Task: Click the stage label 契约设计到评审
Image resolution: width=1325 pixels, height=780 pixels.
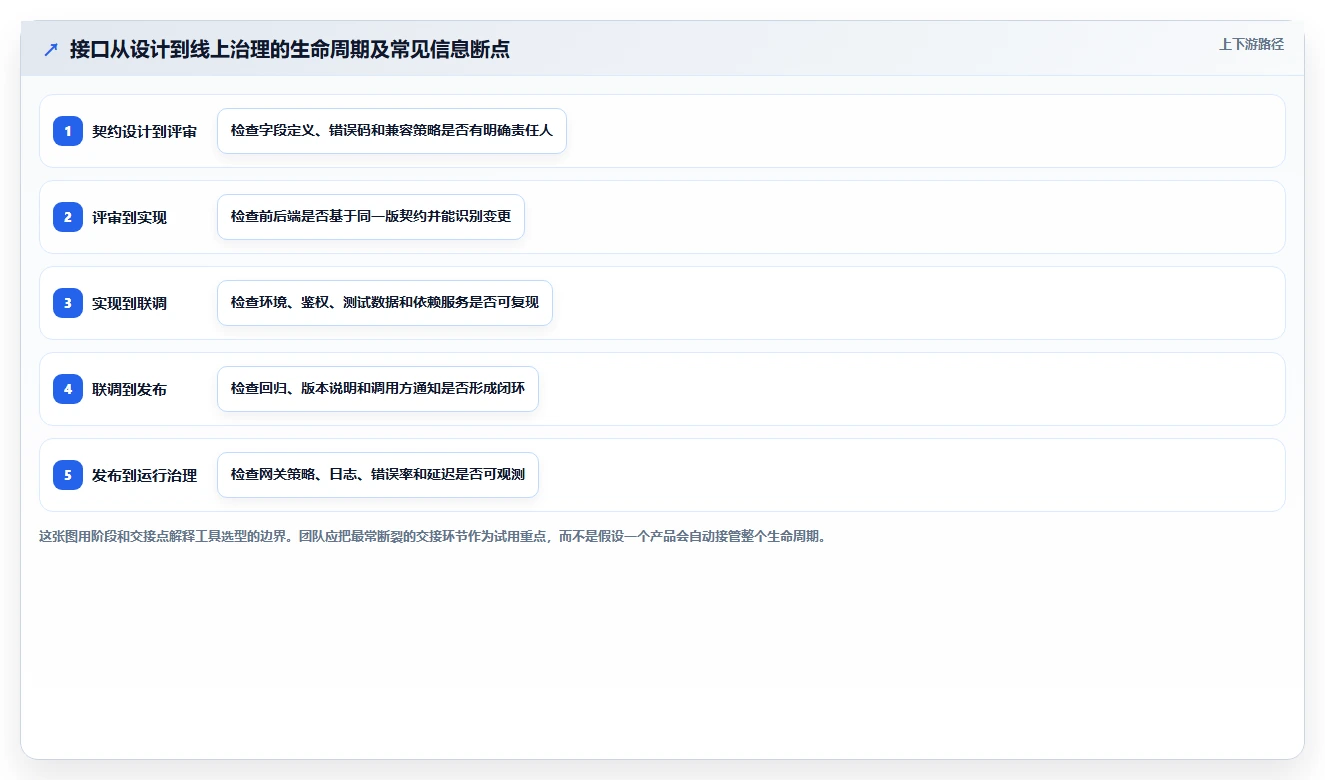Action: click(x=144, y=132)
